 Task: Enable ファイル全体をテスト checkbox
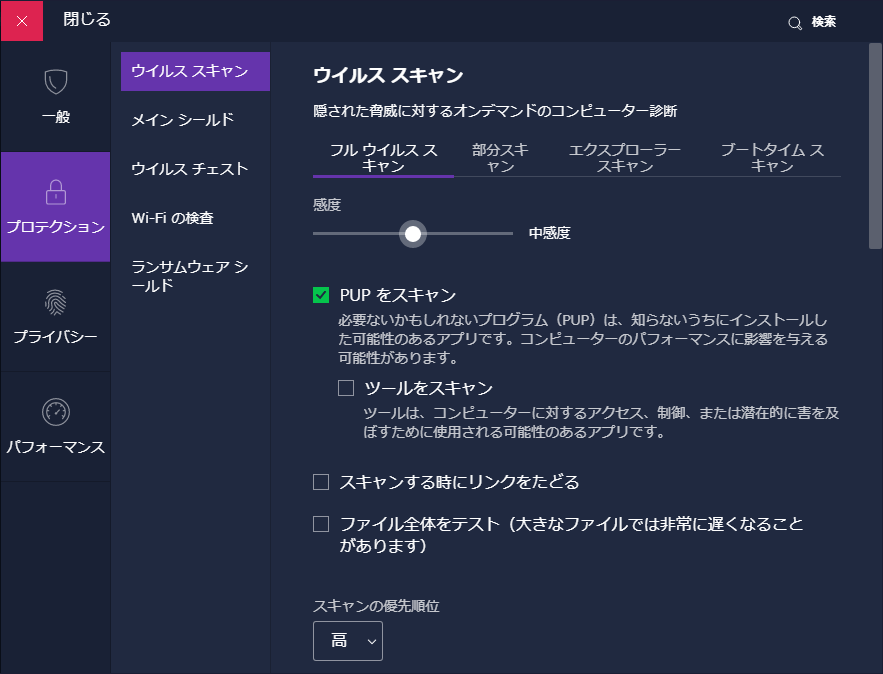pos(321,524)
